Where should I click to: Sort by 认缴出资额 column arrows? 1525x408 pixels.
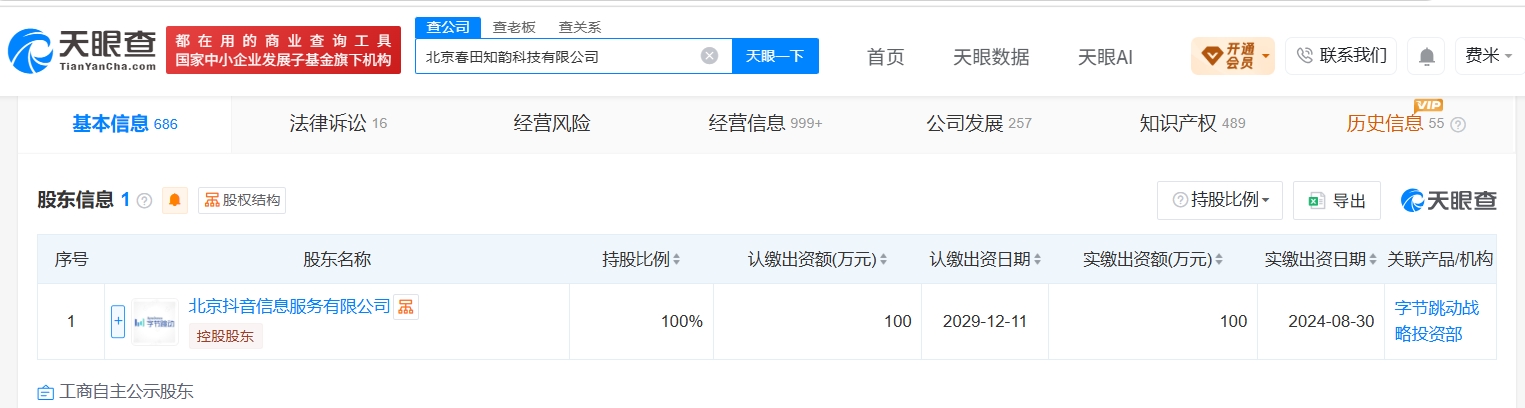tap(883, 259)
